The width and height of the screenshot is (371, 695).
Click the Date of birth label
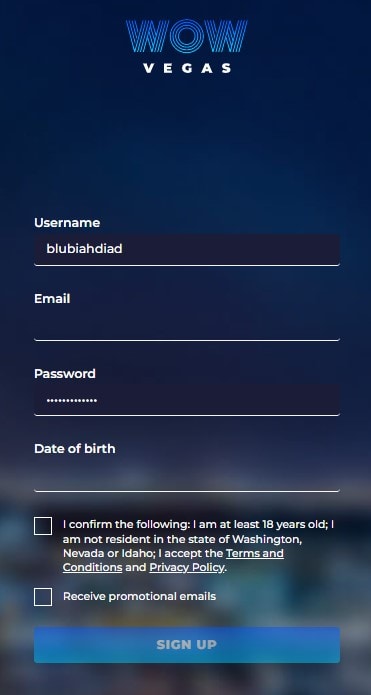pyautogui.click(x=74, y=449)
